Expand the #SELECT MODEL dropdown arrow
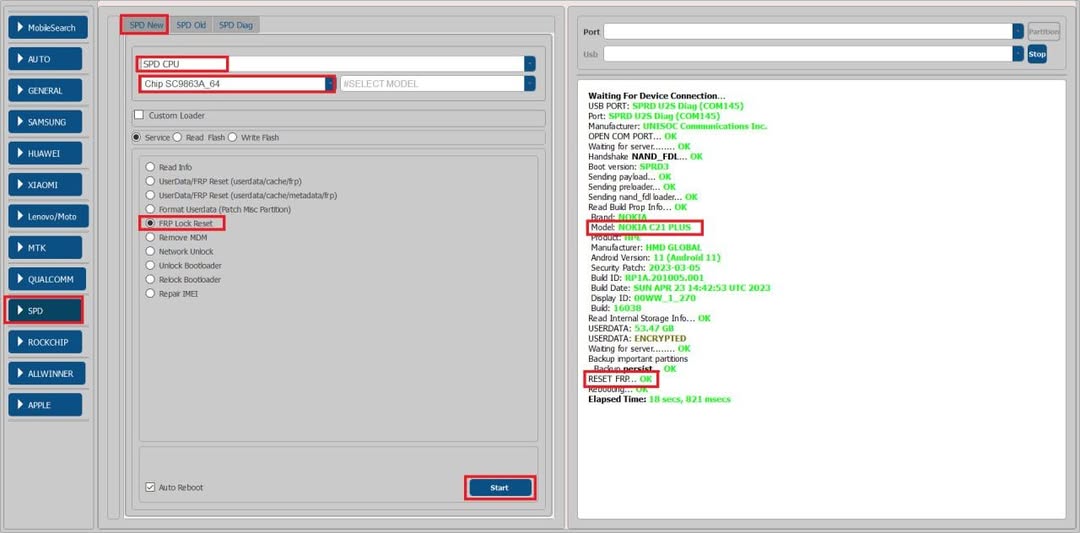1080x533 pixels. pyautogui.click(x=530, y=83)
